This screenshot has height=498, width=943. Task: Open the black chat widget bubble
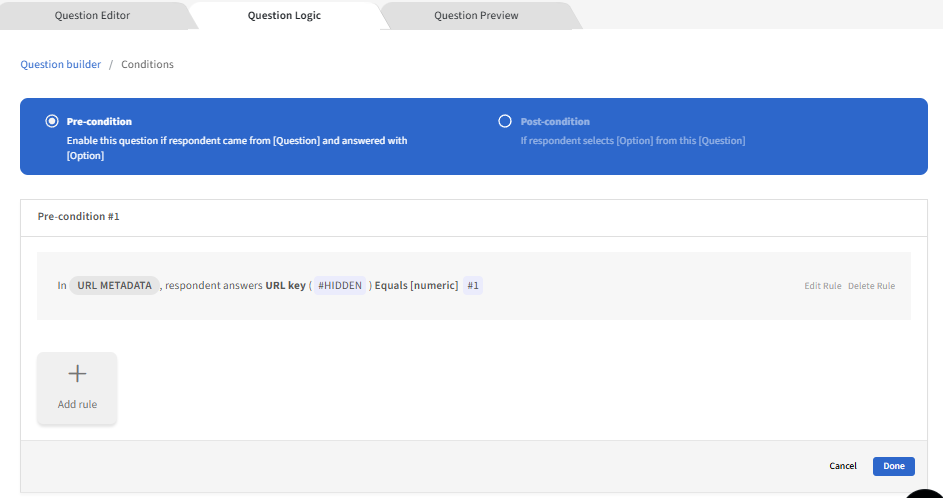point(928,491)
